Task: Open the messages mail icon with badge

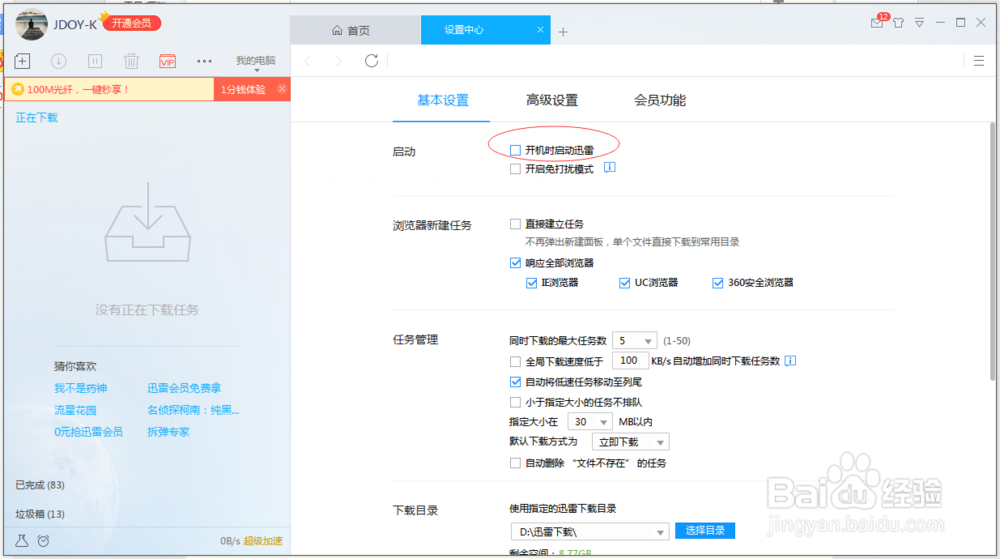Action: tap(878, 21)
